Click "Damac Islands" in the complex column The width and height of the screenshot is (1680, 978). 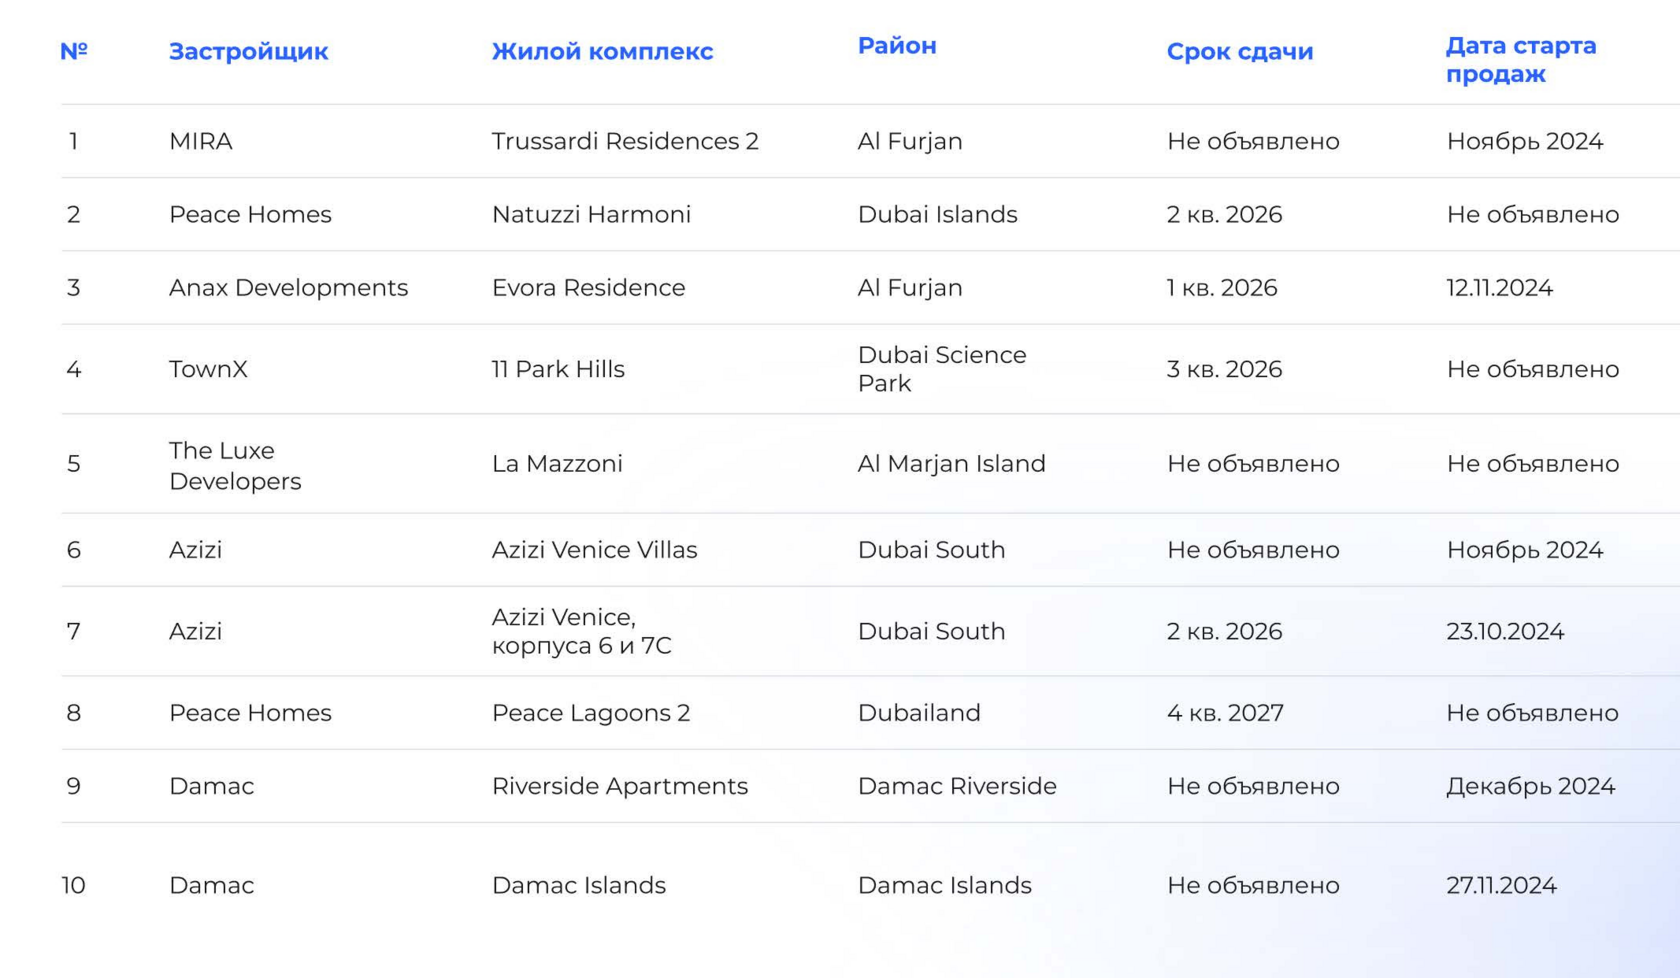coord(579,885)
